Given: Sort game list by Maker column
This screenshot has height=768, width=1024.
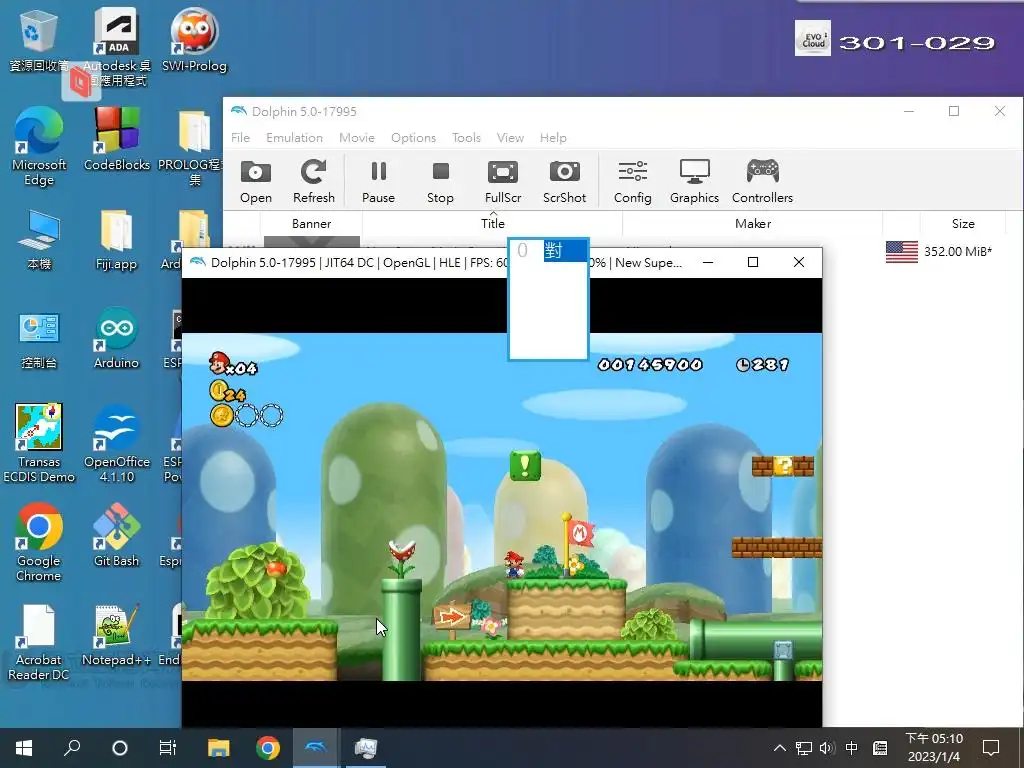Looking at the screenshot, I should click(752, 223).
